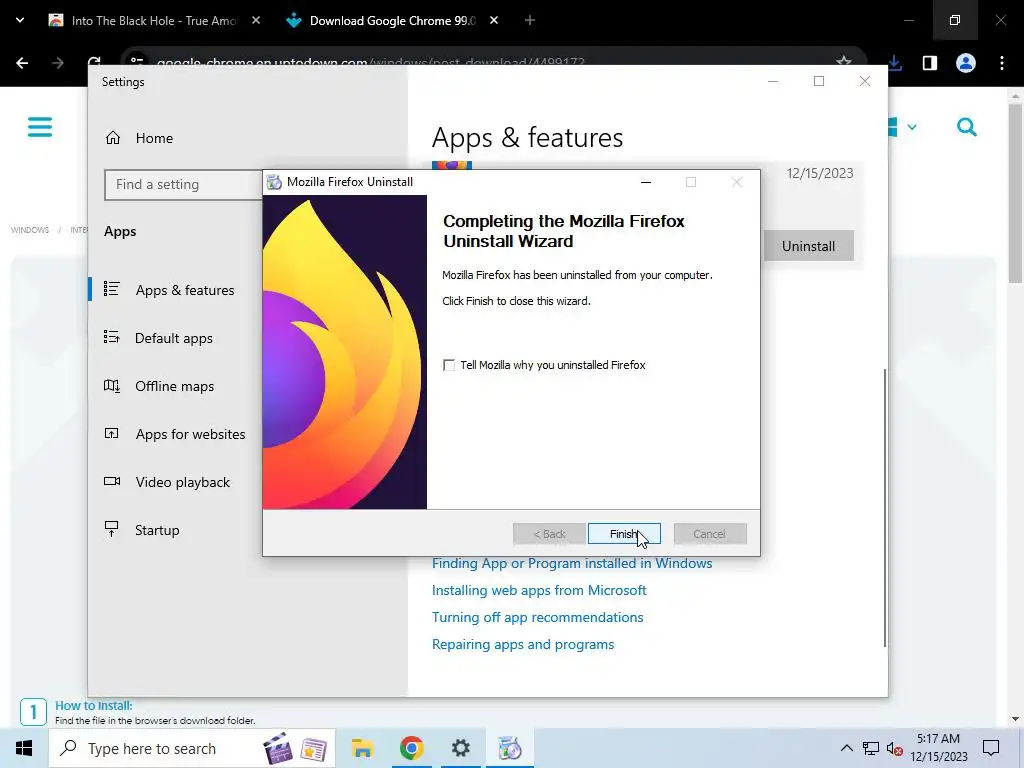Open Settings gear in taskbar
This screenshot has height=768, width=1024.
[x=460, y=748]
